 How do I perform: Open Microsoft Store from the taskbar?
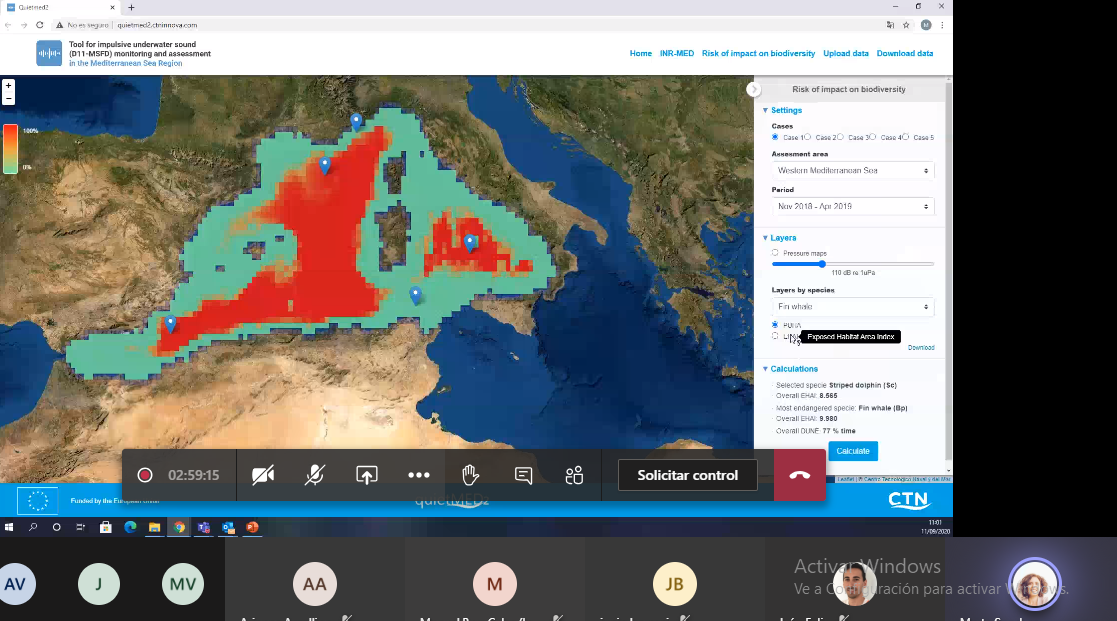(105, 528)
